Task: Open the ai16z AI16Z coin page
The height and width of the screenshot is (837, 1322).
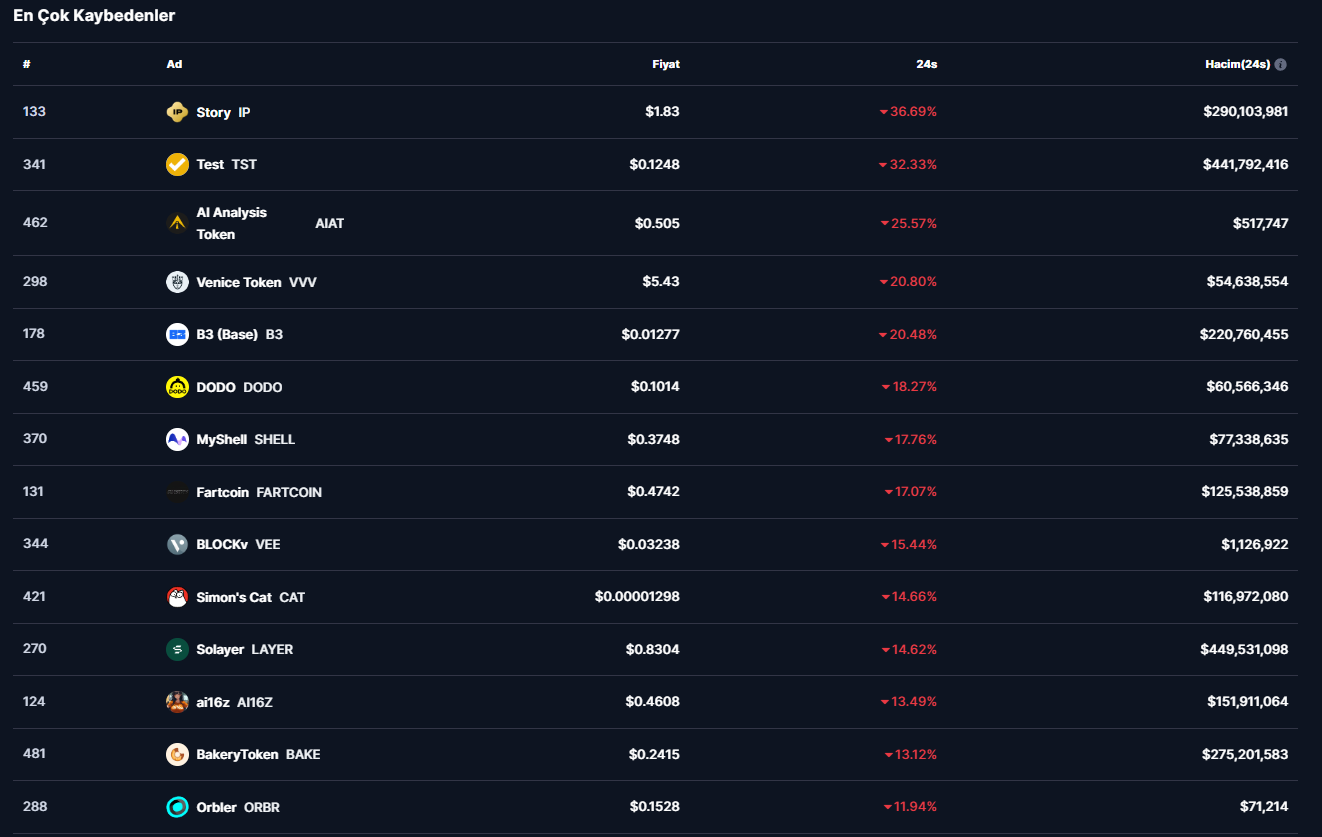Action: [234, 702]
